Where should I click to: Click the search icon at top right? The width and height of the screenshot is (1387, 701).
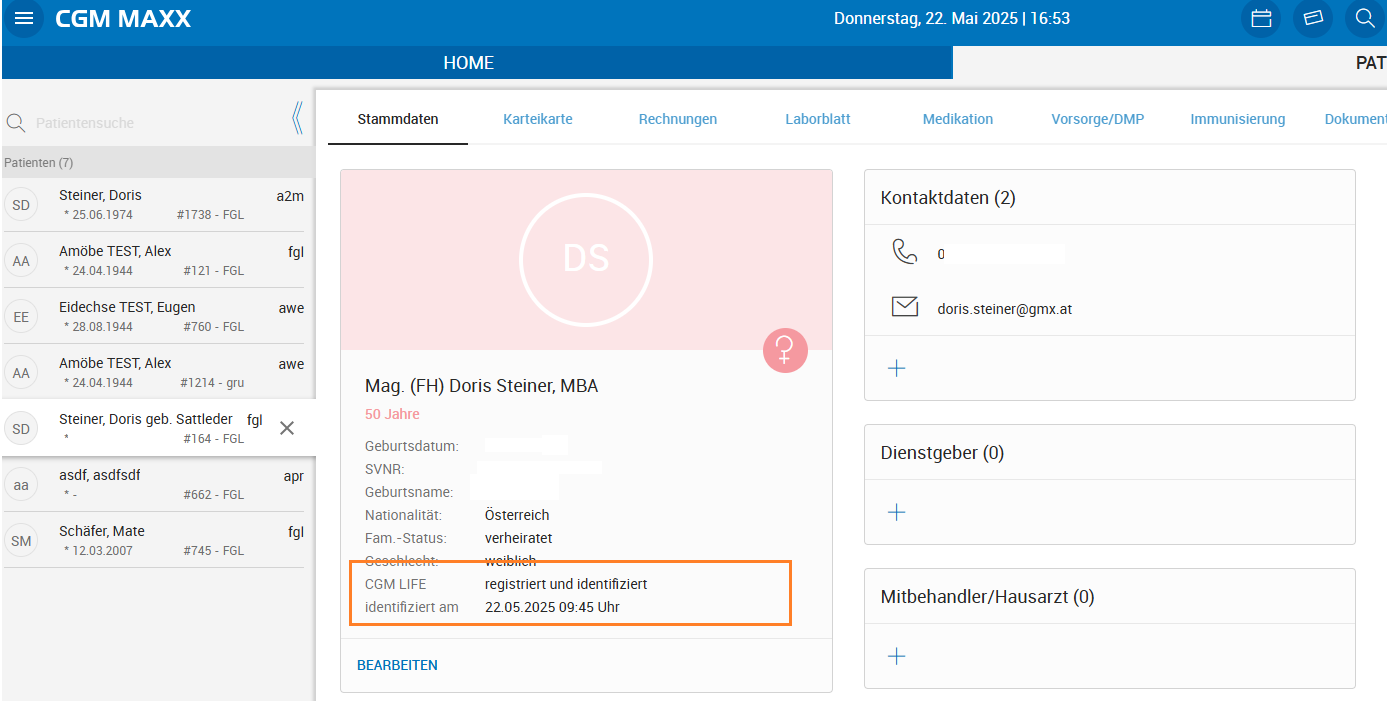coord(1364,18)
